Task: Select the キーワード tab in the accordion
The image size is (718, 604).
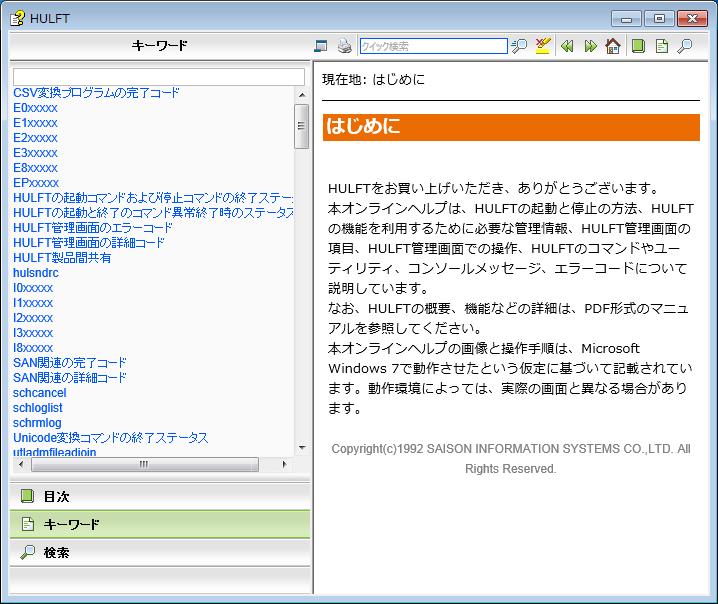Action: click(160, 524)
